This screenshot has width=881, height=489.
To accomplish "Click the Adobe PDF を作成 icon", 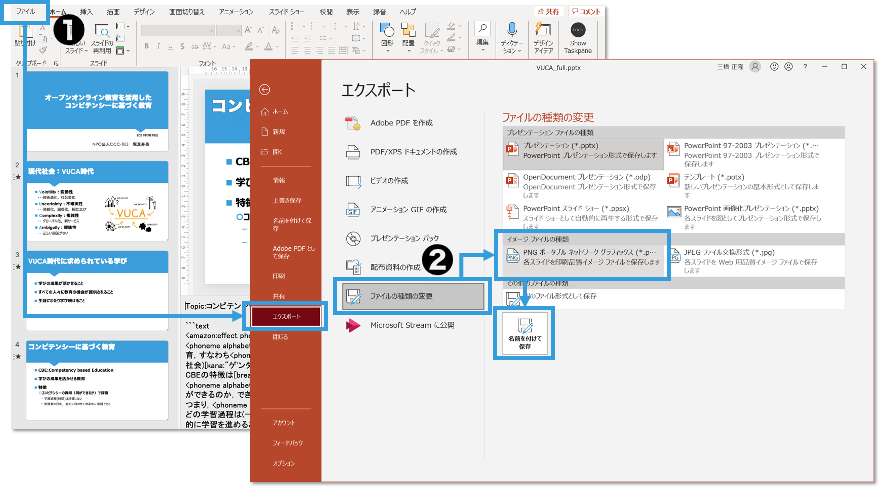I will (352, 122).
